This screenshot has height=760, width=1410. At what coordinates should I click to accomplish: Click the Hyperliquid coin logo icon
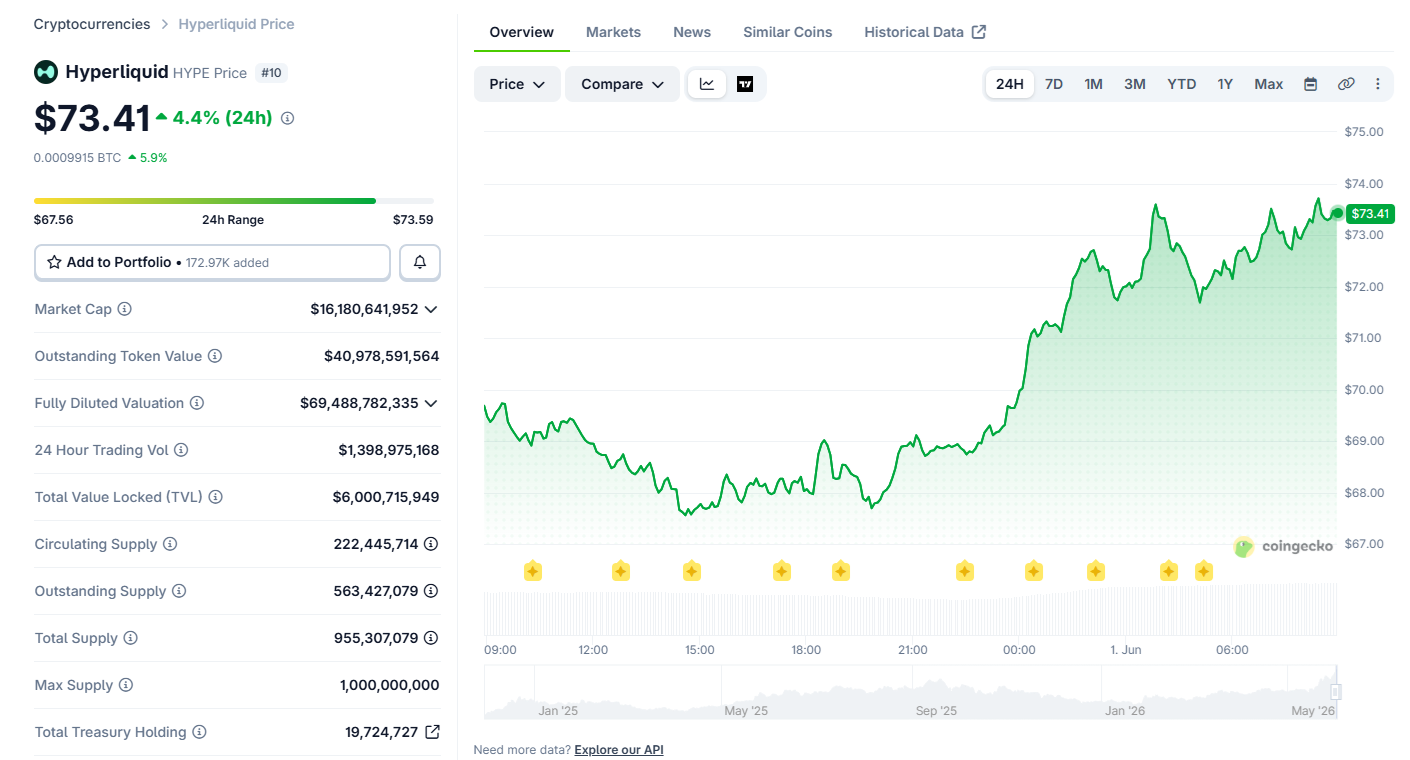[x=46, y=72]
